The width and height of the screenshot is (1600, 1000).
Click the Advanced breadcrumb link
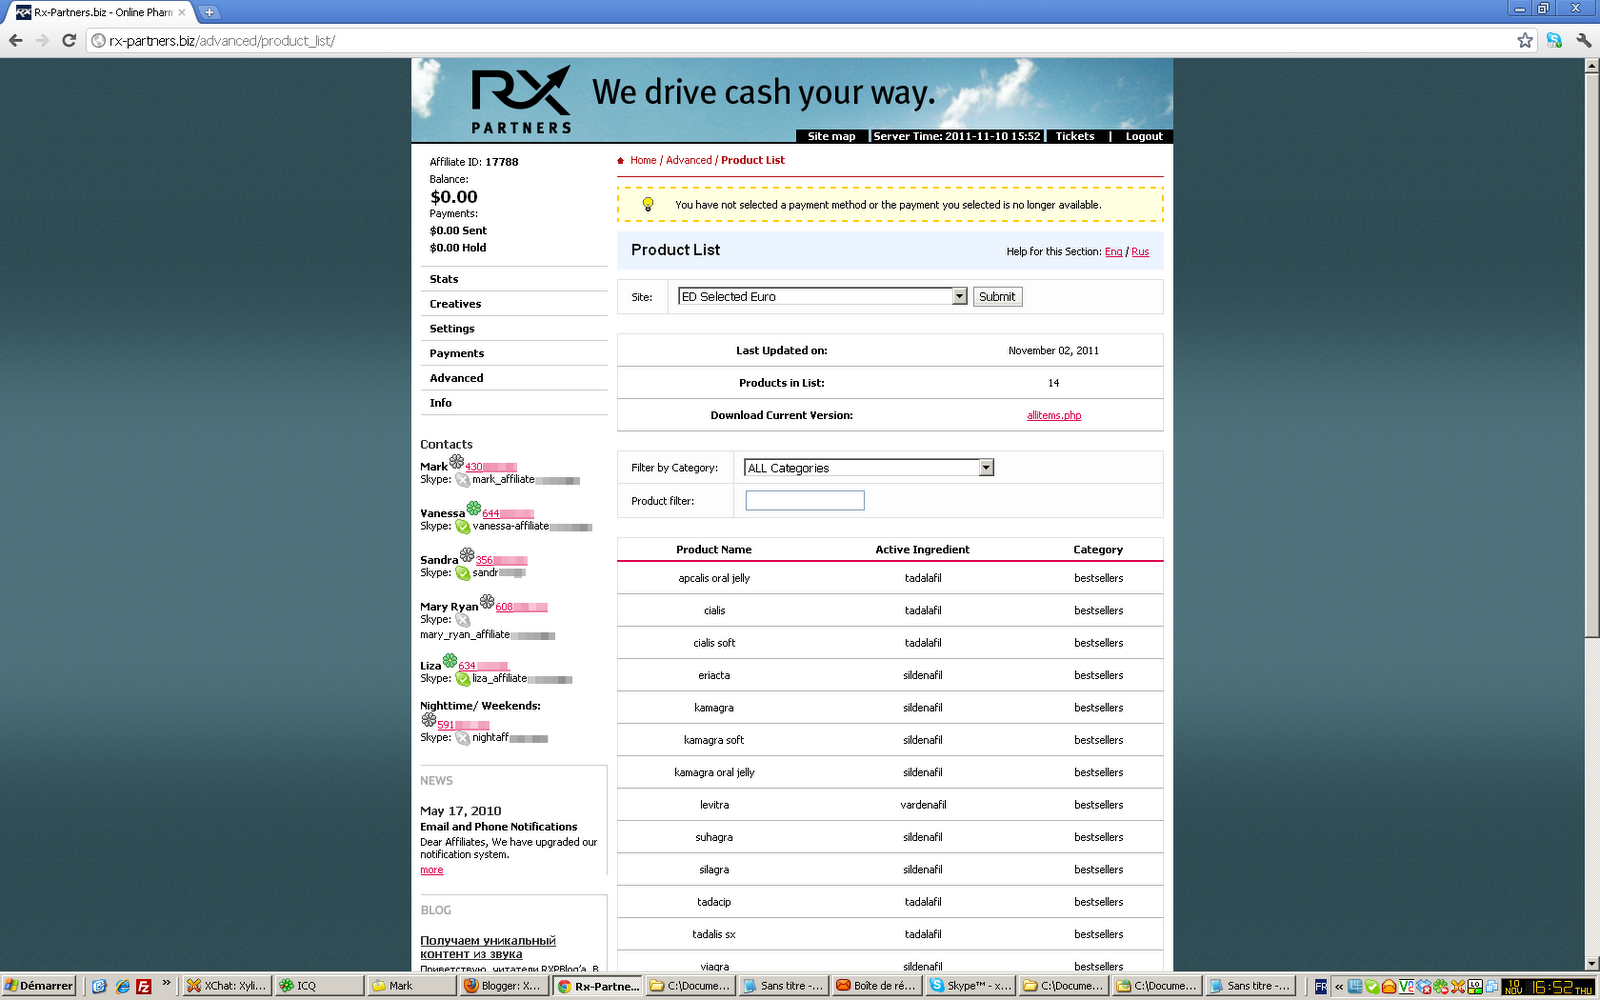689,160
